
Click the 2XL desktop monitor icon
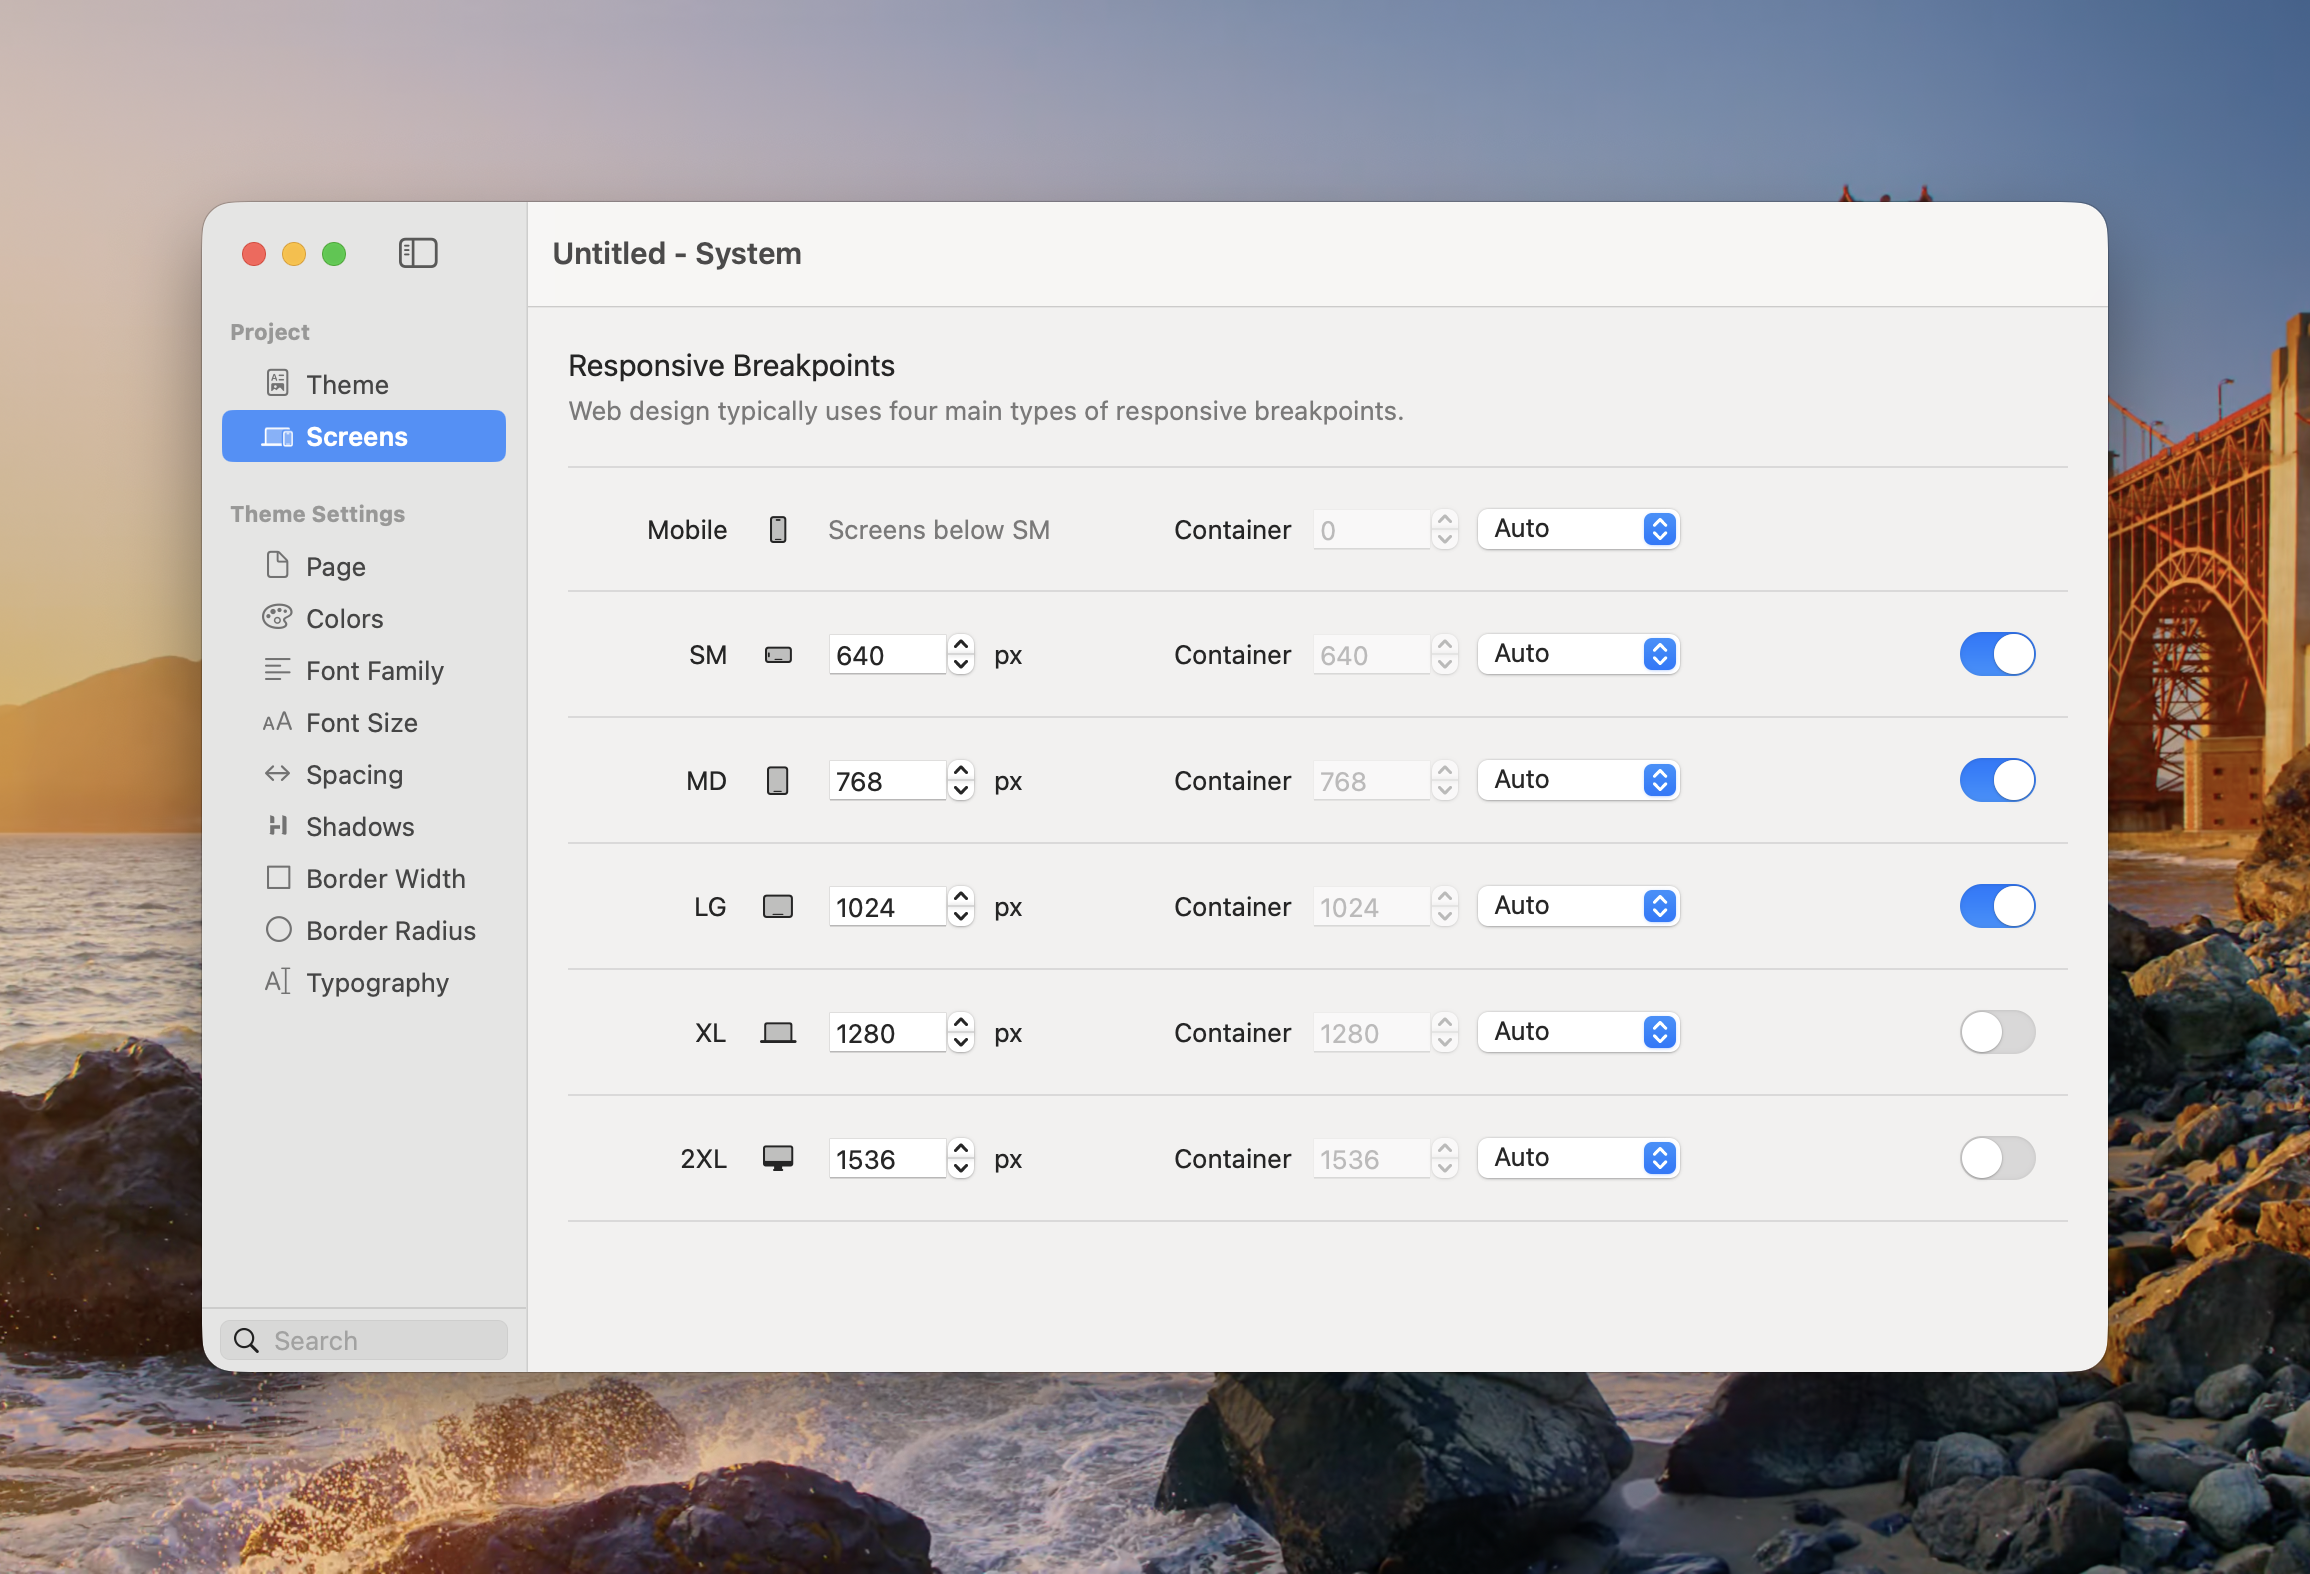778,1159
